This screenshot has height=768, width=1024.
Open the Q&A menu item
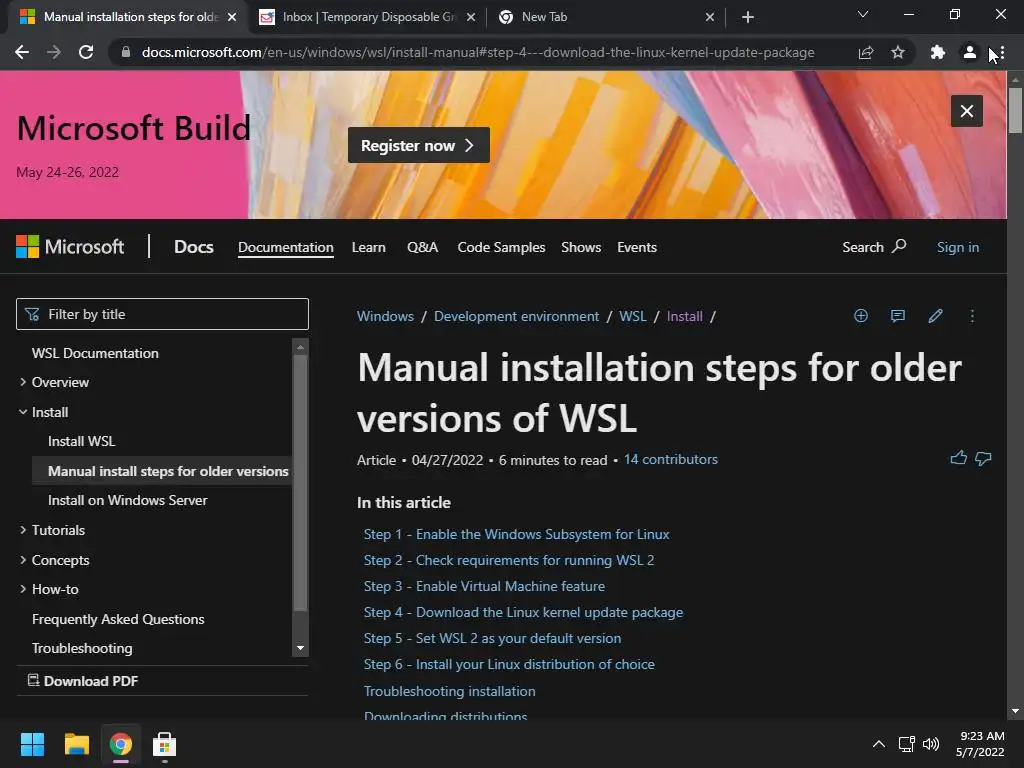pyautogui.click(x=422, y=248)
